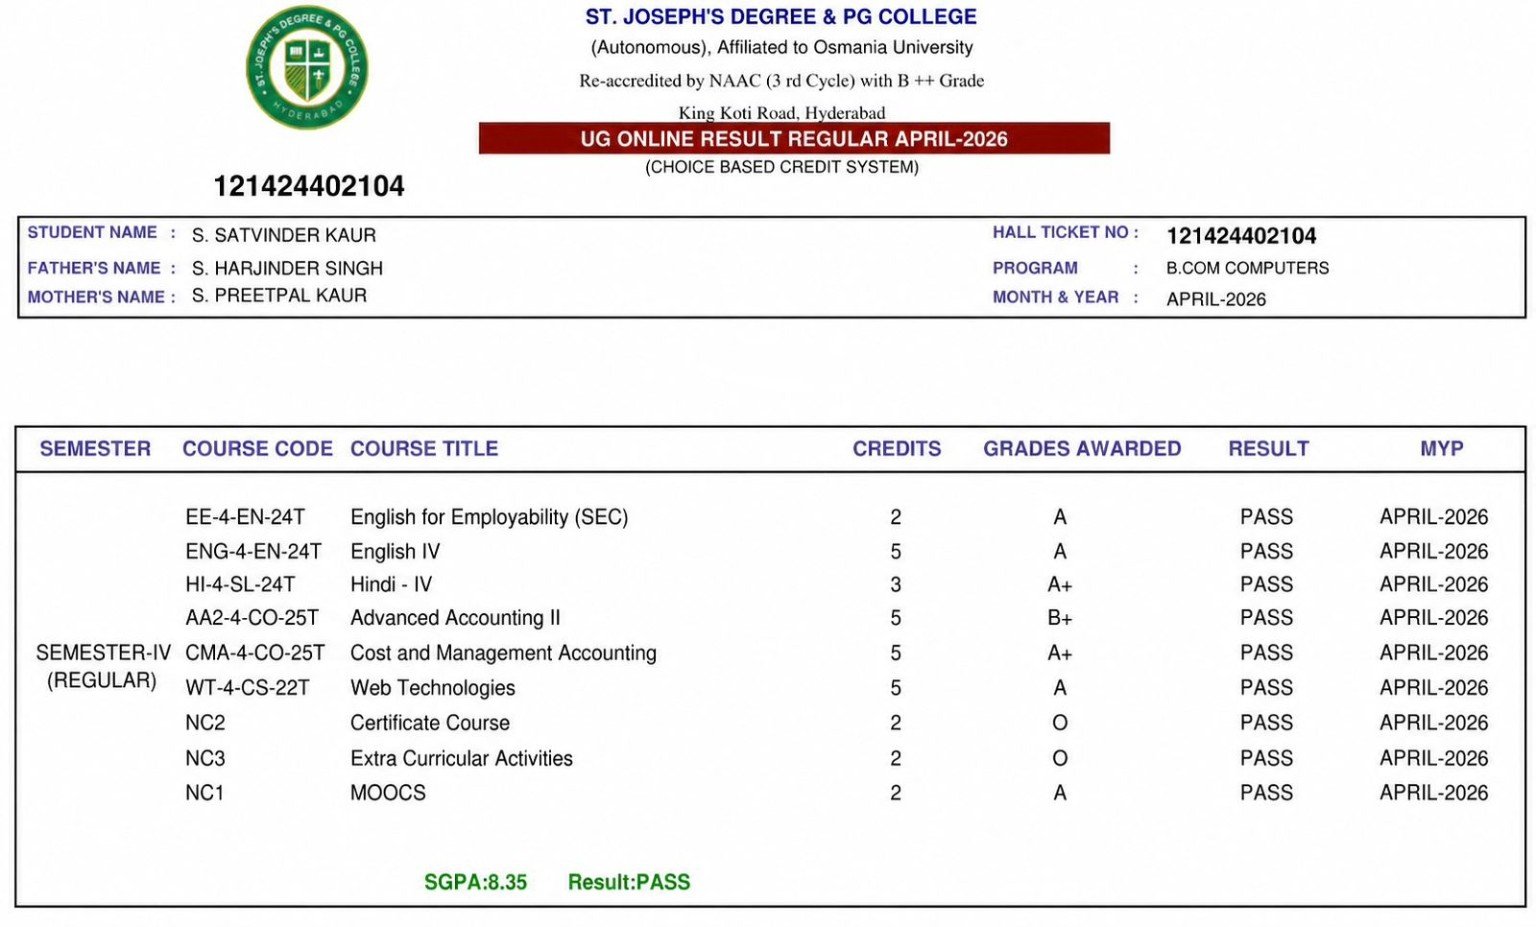Click the O grade for Extra Curricular Activities

(x=1060, y=758)
